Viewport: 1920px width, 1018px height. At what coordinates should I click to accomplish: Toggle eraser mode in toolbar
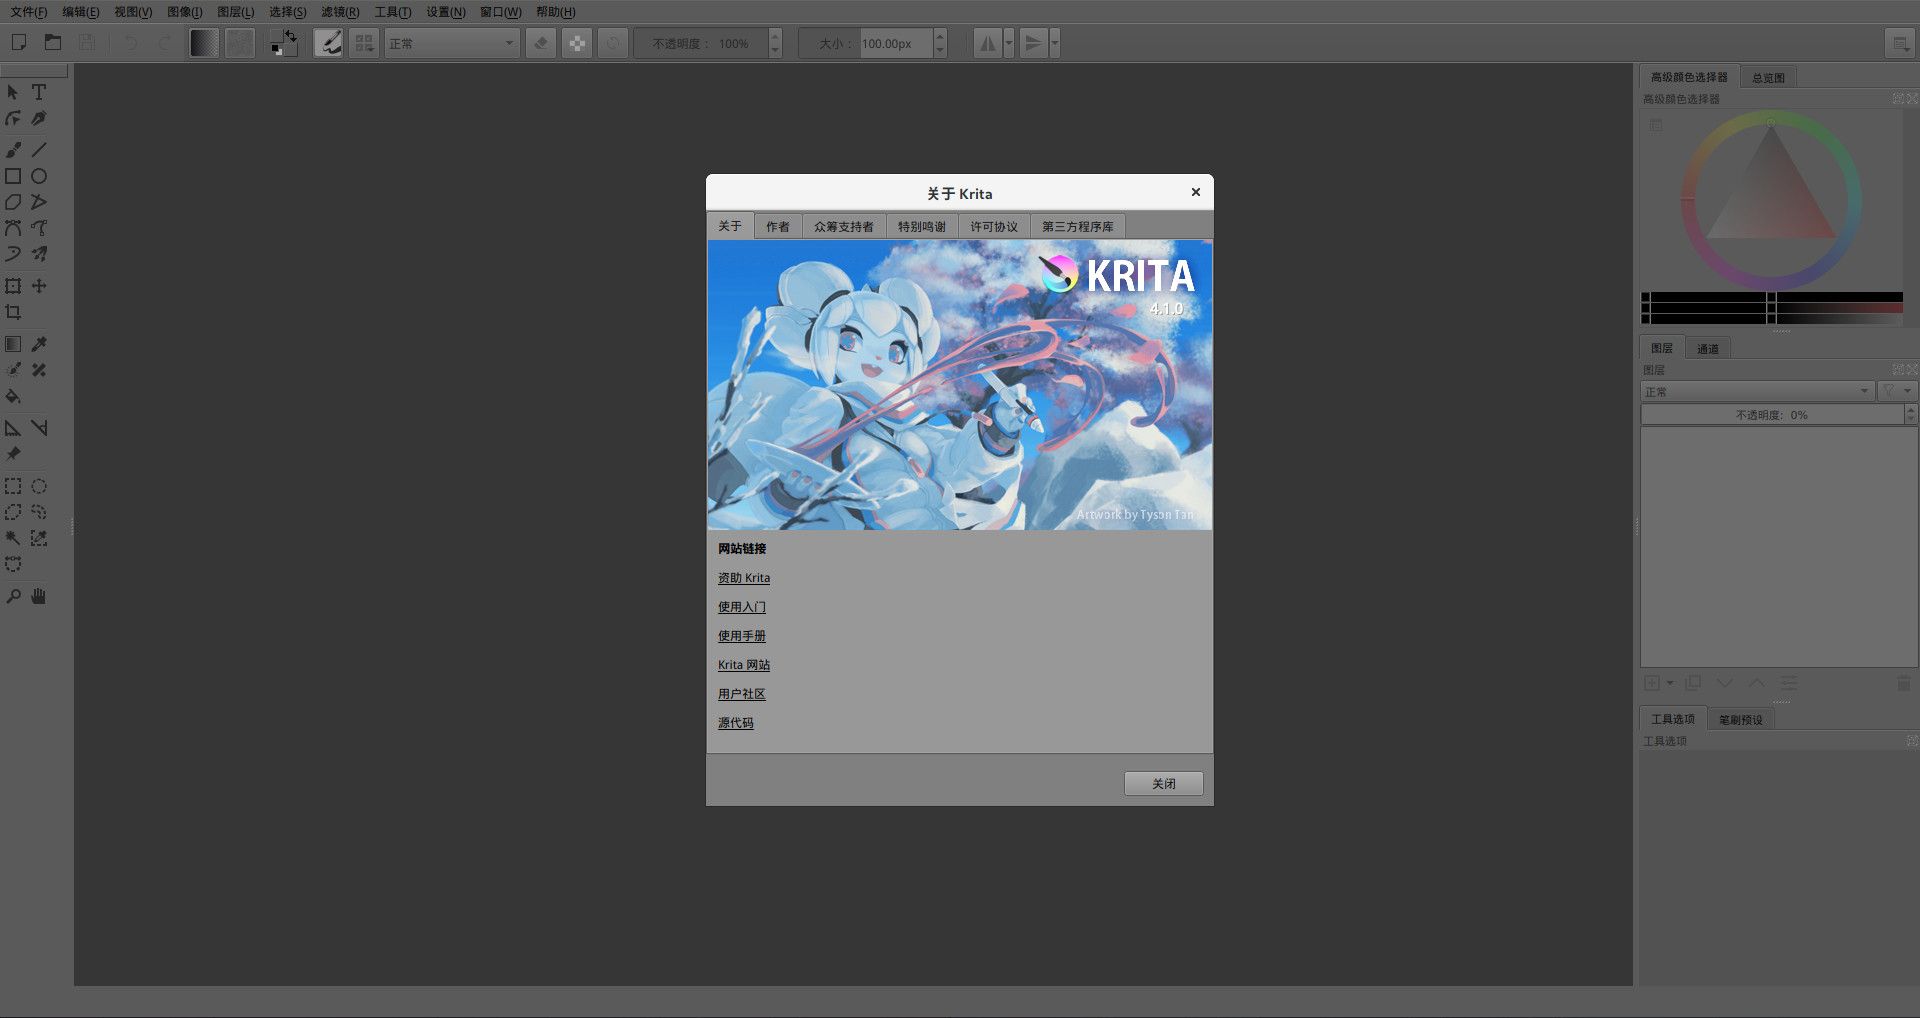tap(541, 43)
